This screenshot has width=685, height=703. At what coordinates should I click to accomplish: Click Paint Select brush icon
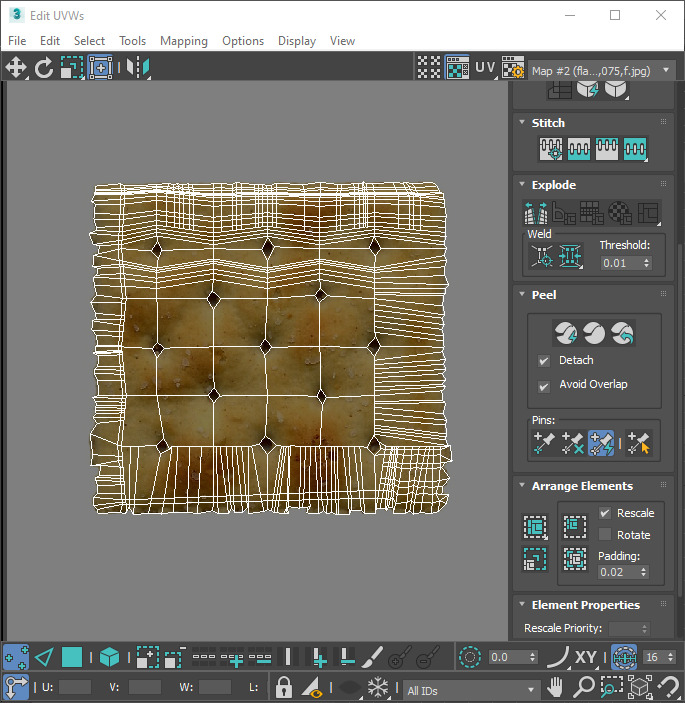coord(372,657)
